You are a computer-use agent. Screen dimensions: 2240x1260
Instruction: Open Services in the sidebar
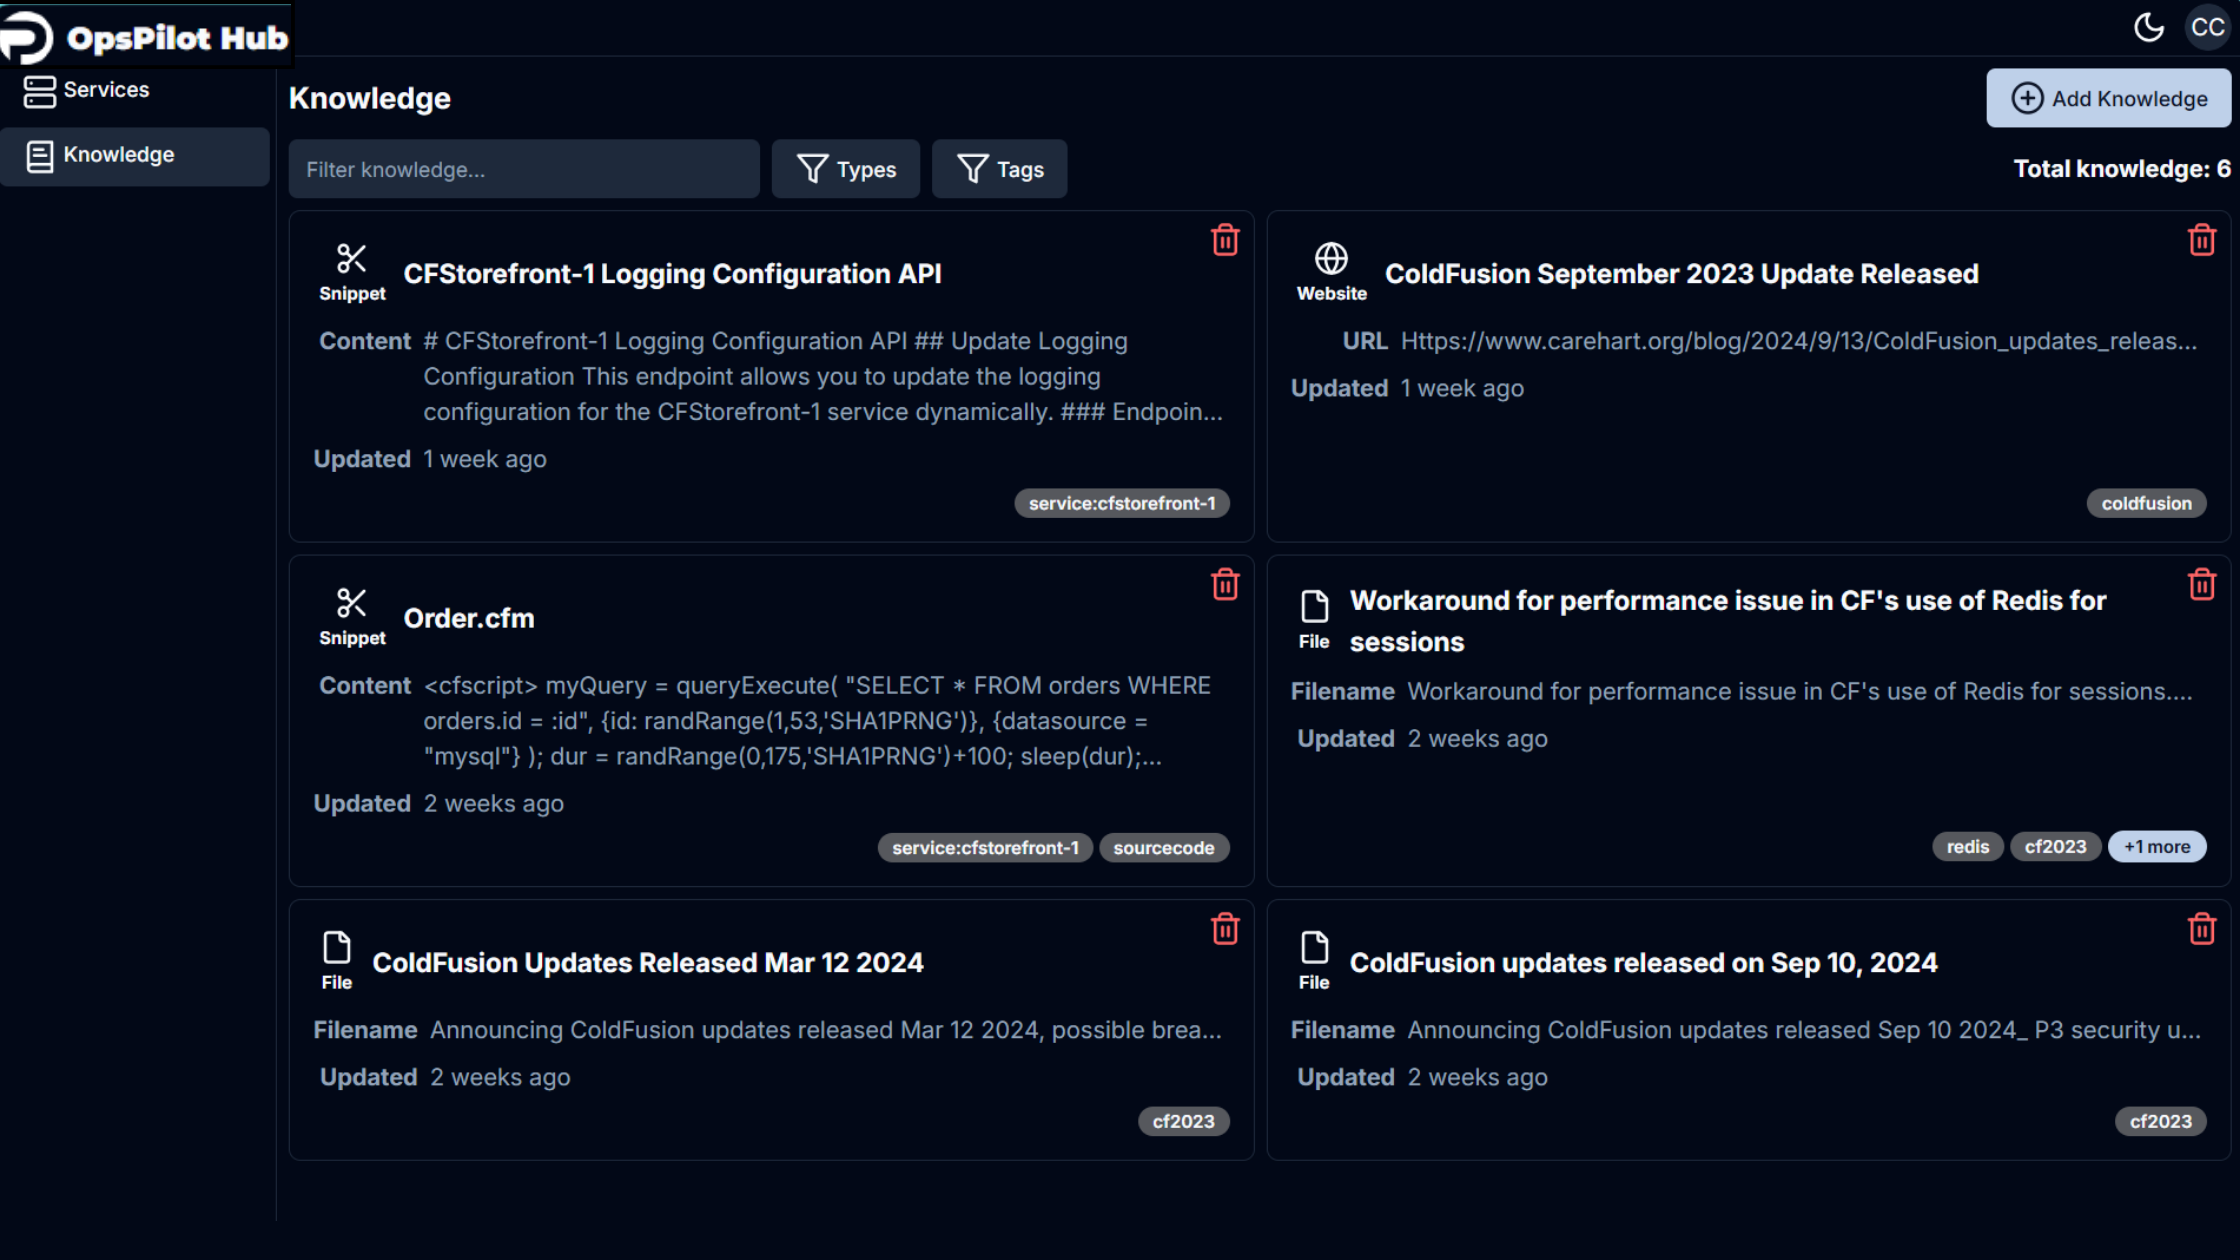[135, 90]
